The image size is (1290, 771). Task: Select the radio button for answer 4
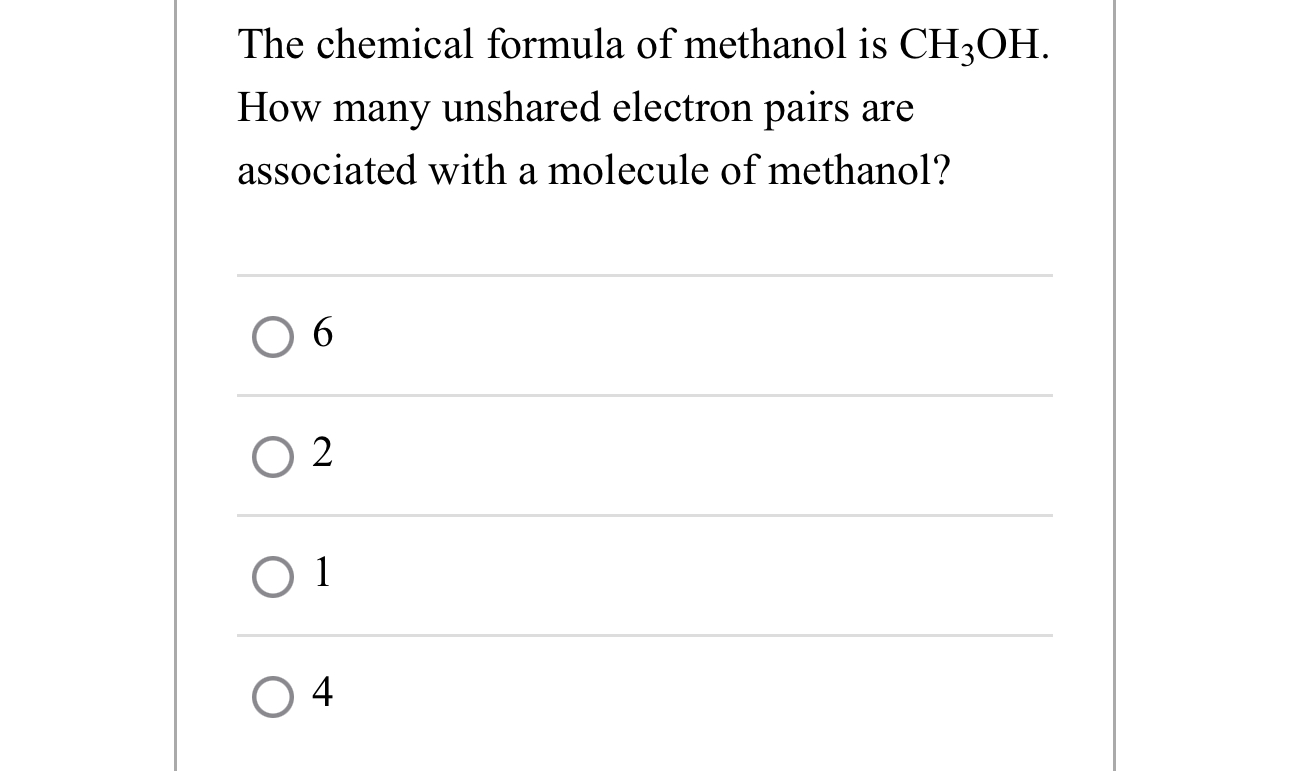coord(271,693)
